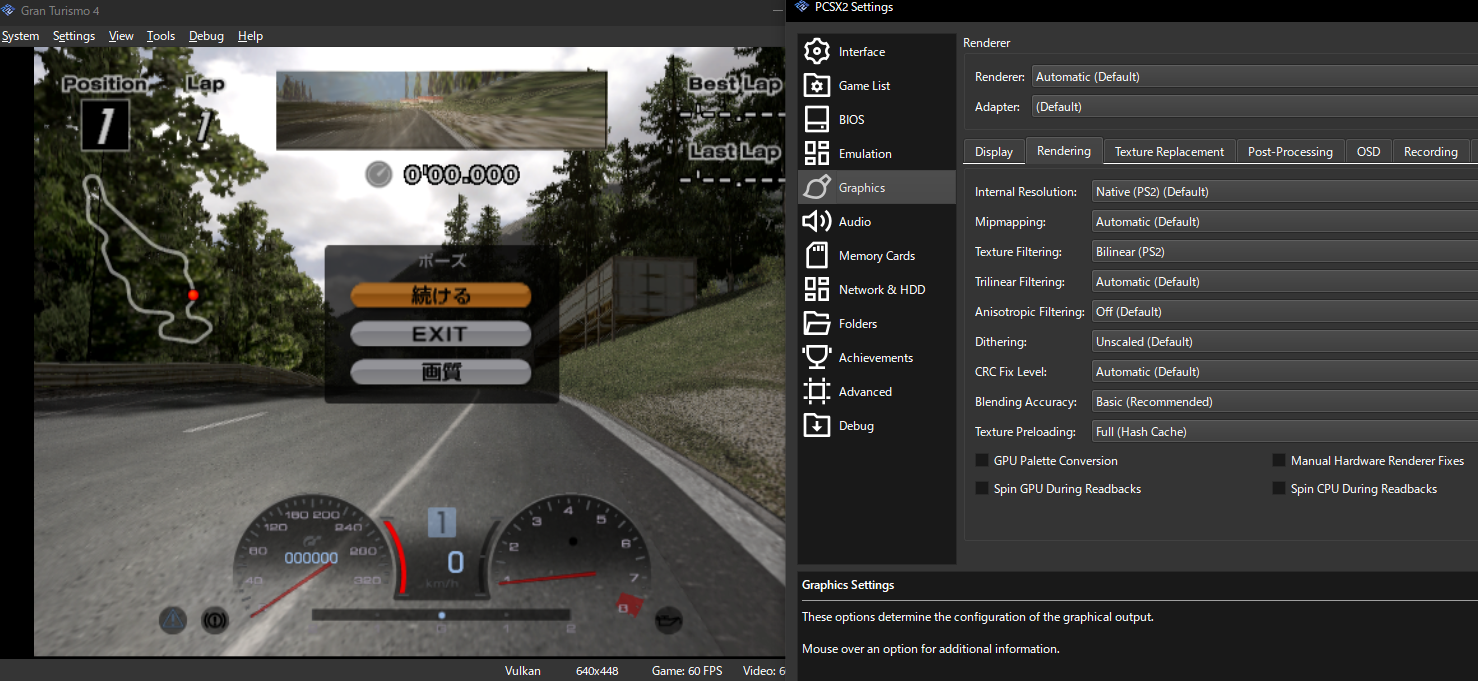Switch to the Texture Replacement tab
The height and width of the screenshot is (681, 1478).
point(1169,152)
